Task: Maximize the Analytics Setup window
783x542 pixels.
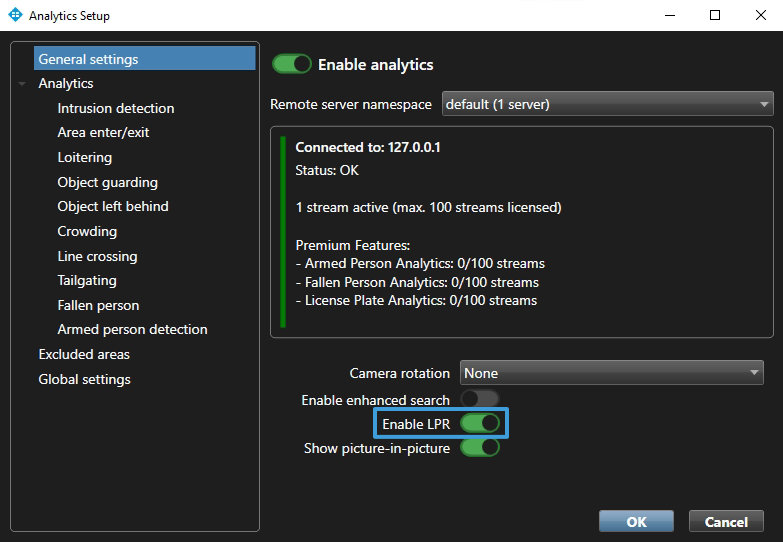Action: tap(715, 15)
